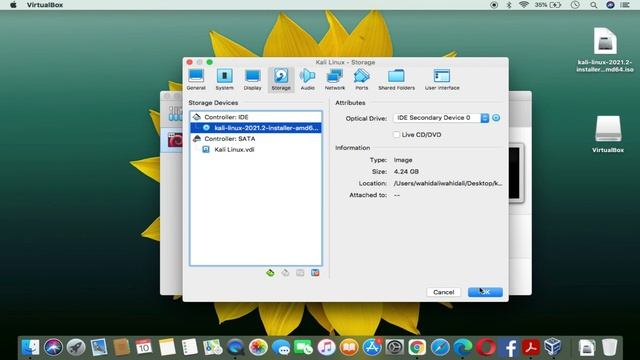Screen dimensions: 640x360
Task: Launch Opera from the dock
Action: (485, 347)
